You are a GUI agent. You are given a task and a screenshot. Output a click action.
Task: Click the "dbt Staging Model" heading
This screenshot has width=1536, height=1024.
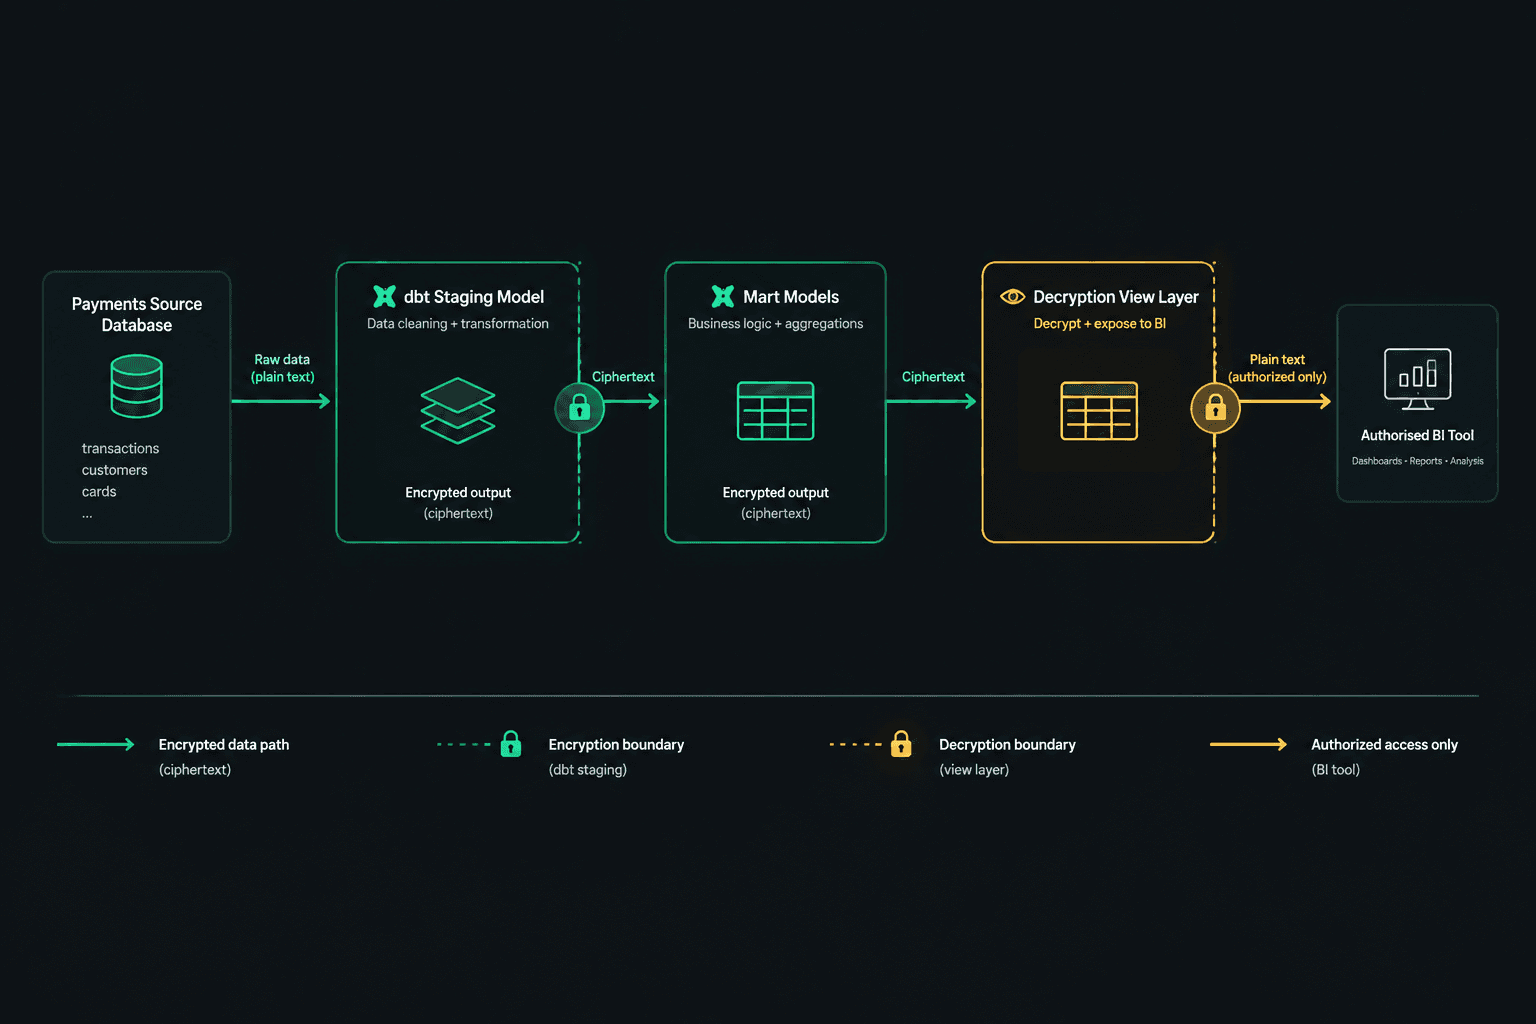pos(474,297)
